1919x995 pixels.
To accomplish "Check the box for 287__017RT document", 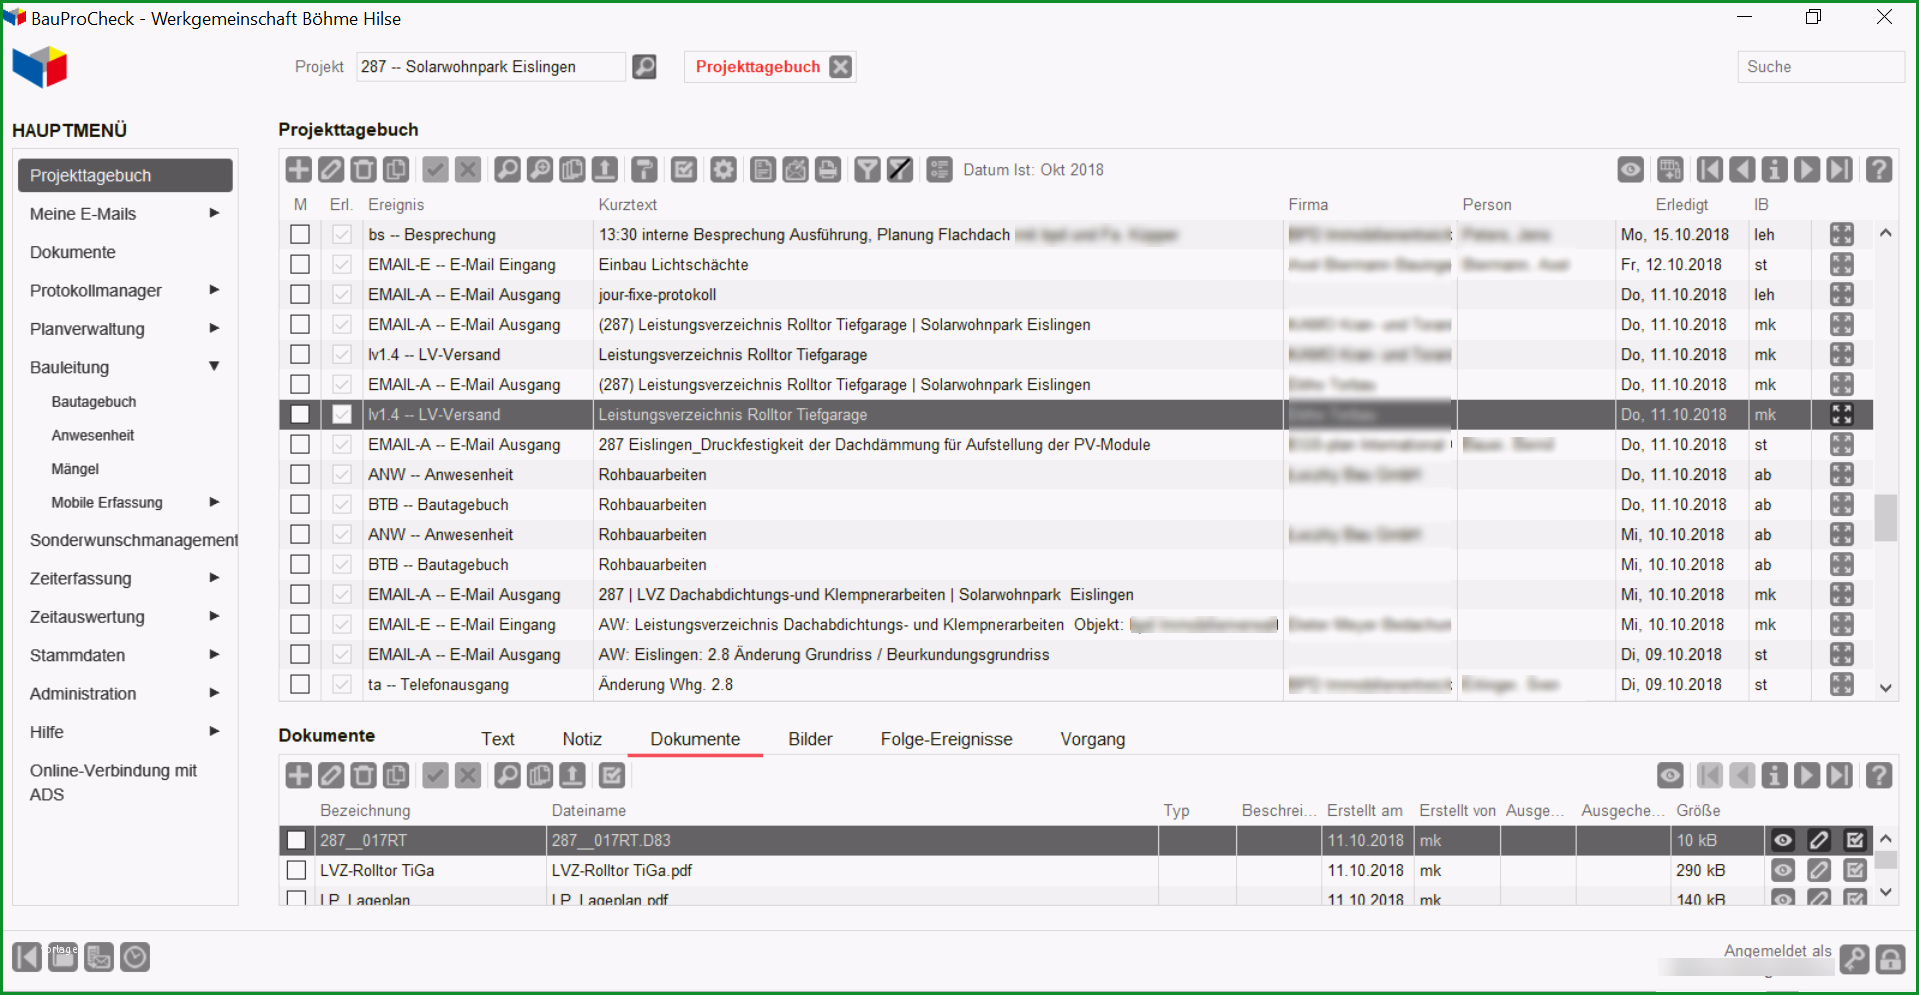I will [297, 840].
